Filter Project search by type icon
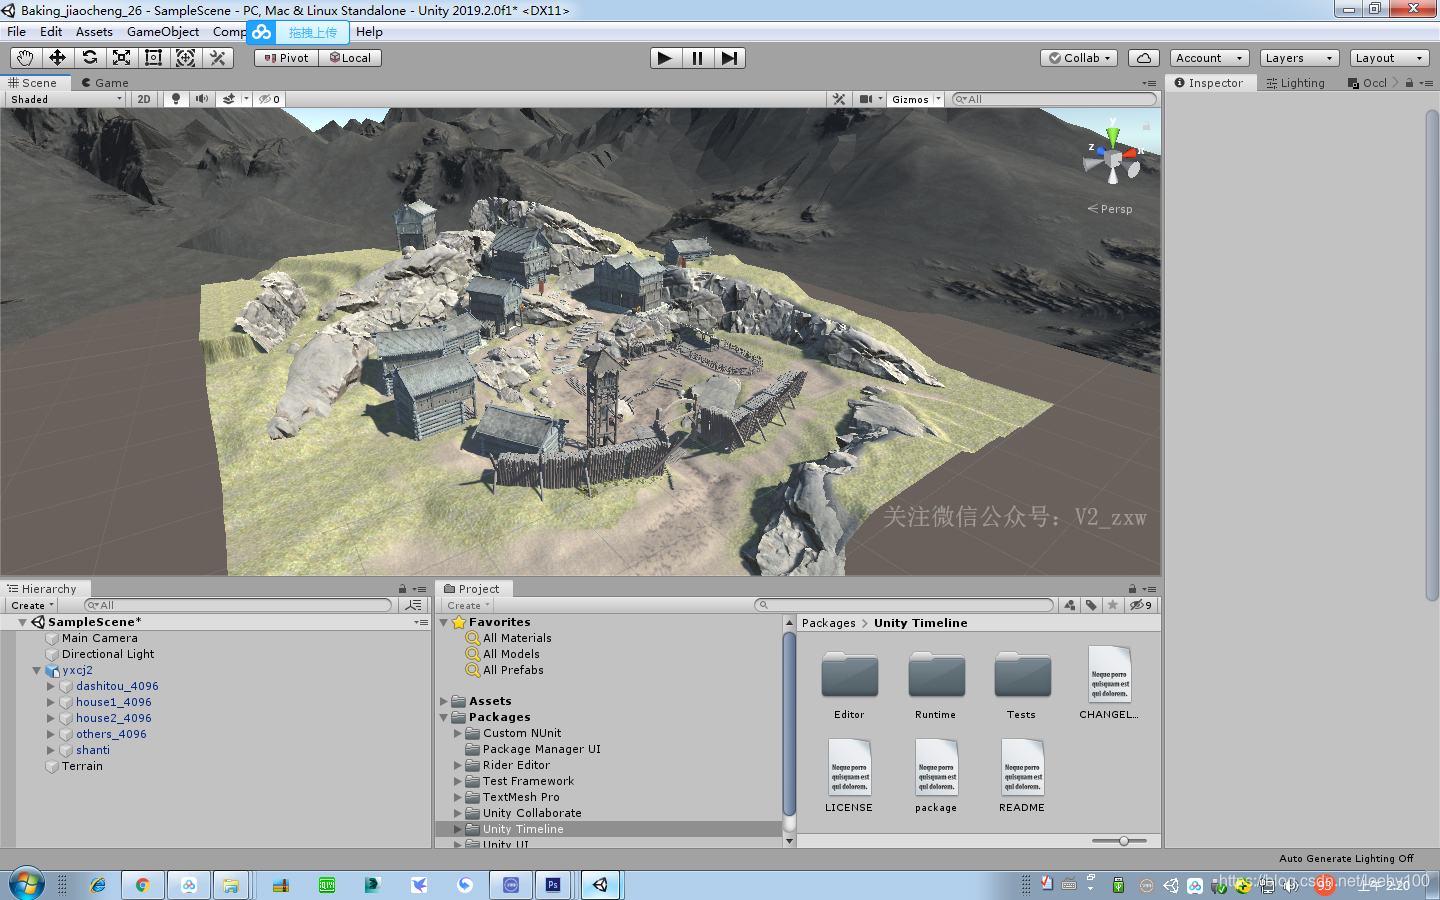This screenshot has width=1440, height=900. (x=1070, y=605)
